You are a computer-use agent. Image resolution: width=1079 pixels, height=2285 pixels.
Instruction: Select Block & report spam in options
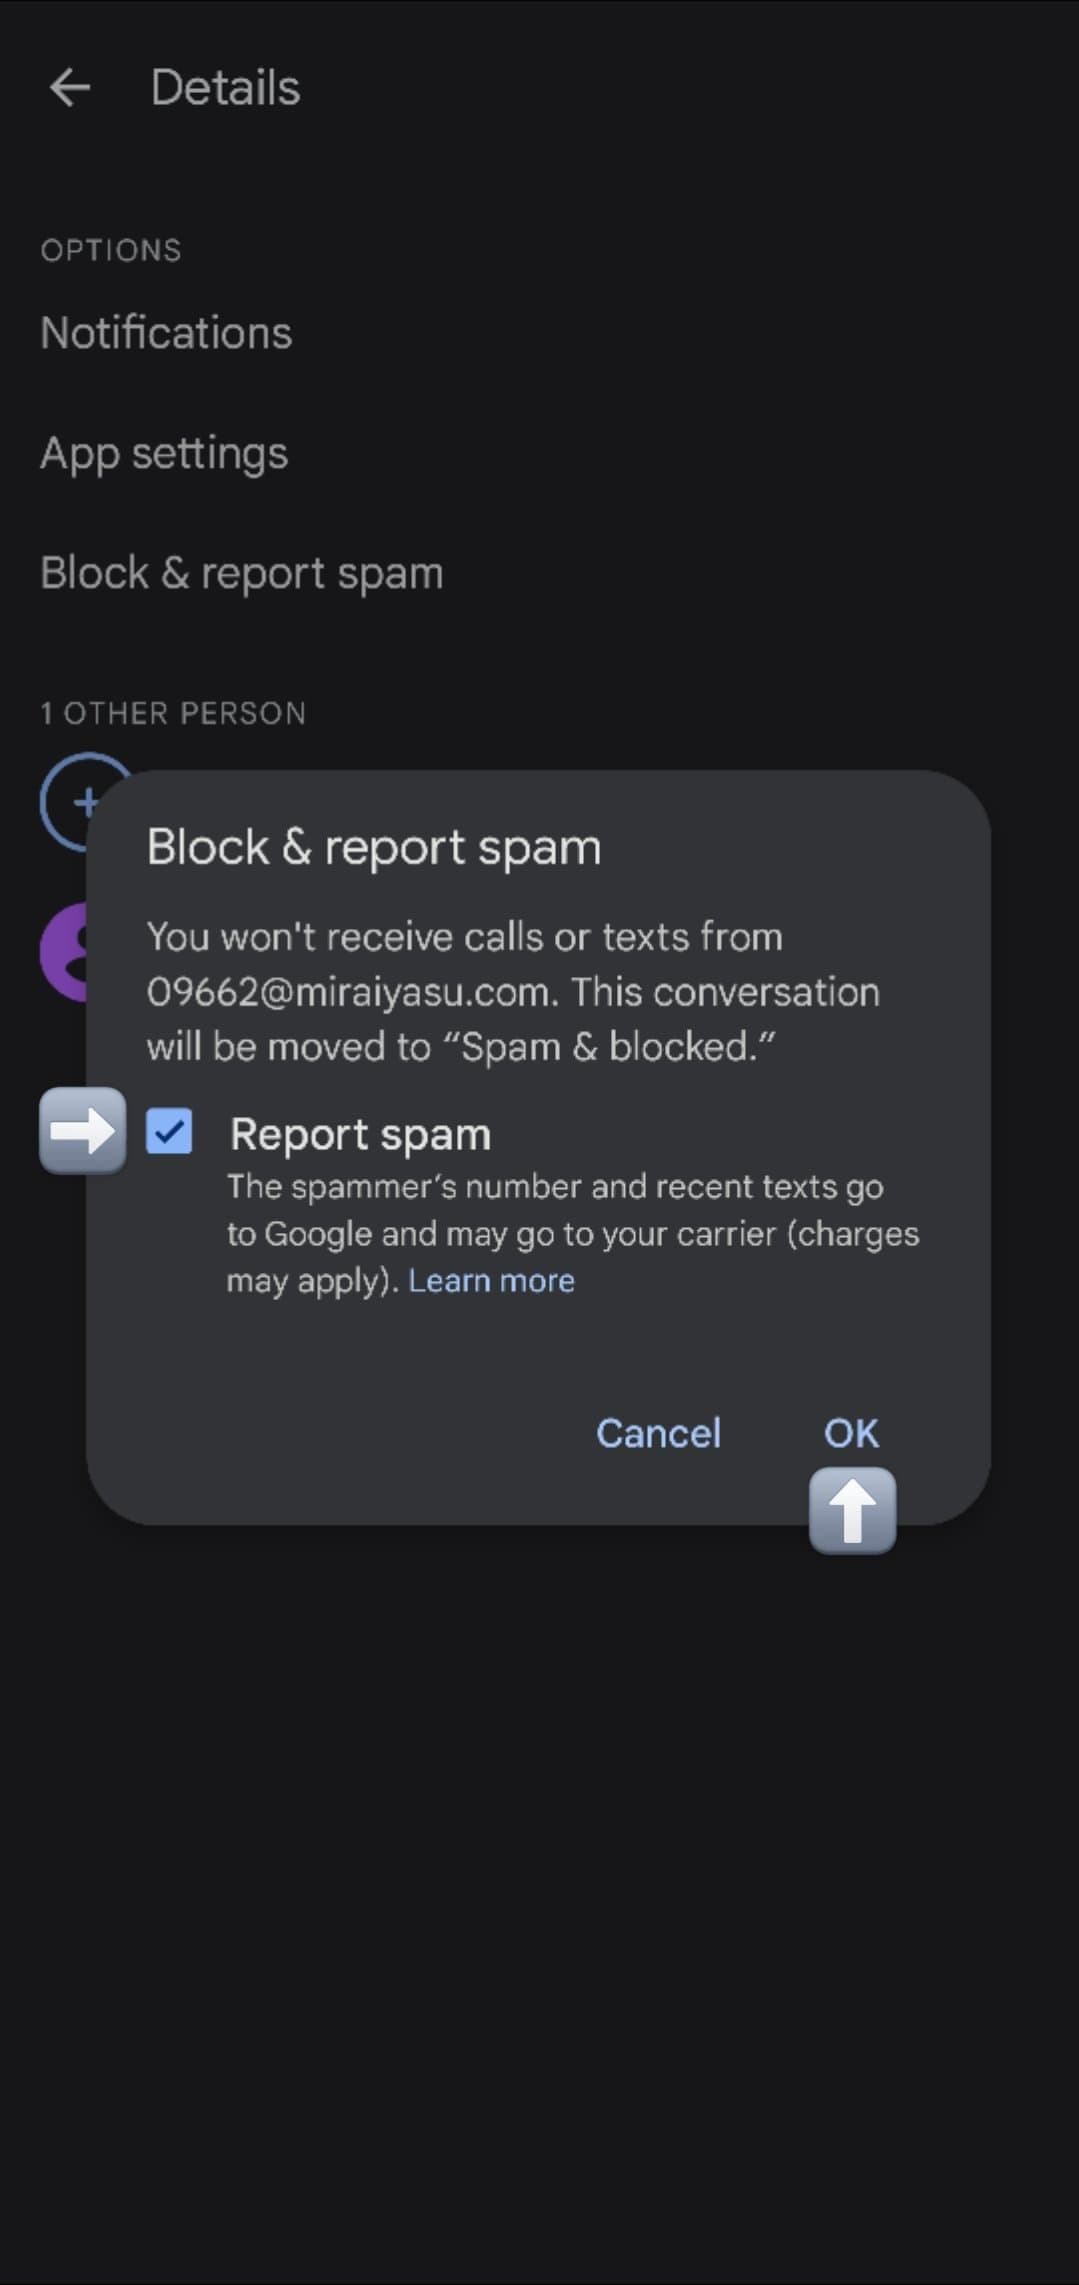[x=241, y=574]
